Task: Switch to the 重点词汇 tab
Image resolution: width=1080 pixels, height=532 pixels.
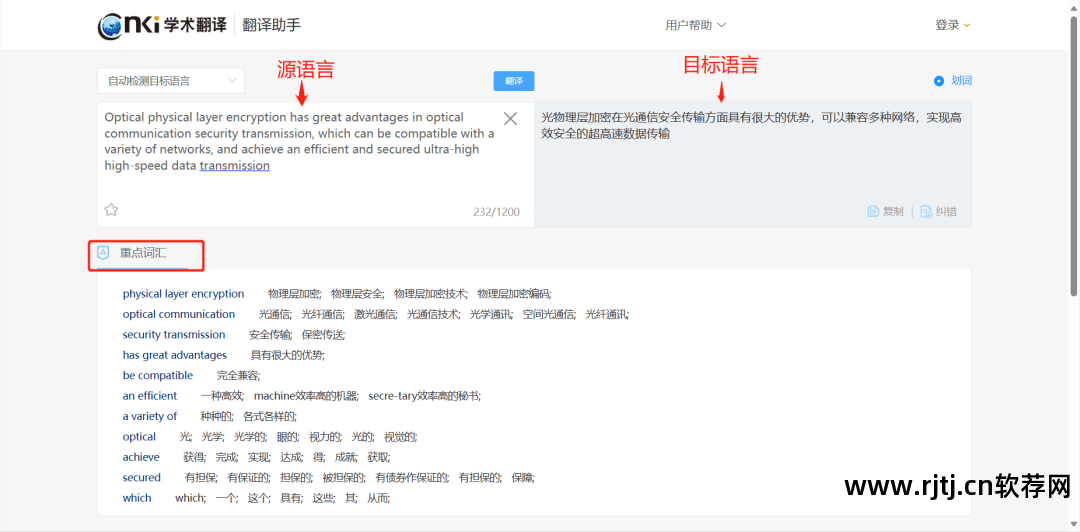Action: point(143,253)
